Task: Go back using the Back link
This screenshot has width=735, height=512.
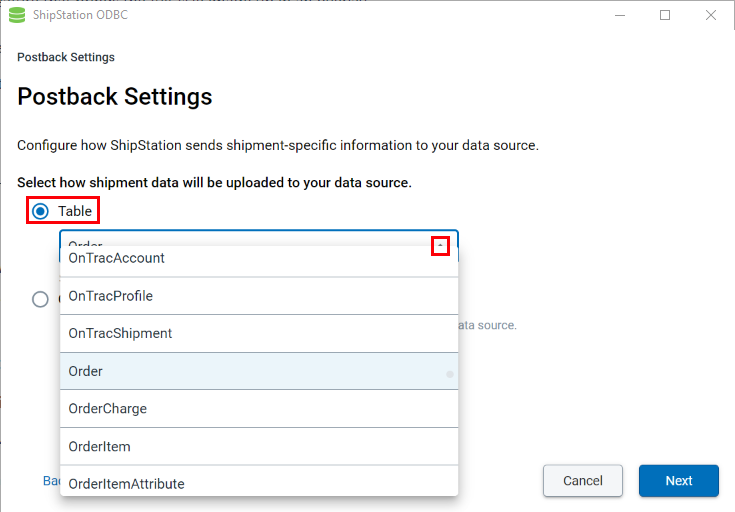Action: pyautogui.click(x=52, y=481)
